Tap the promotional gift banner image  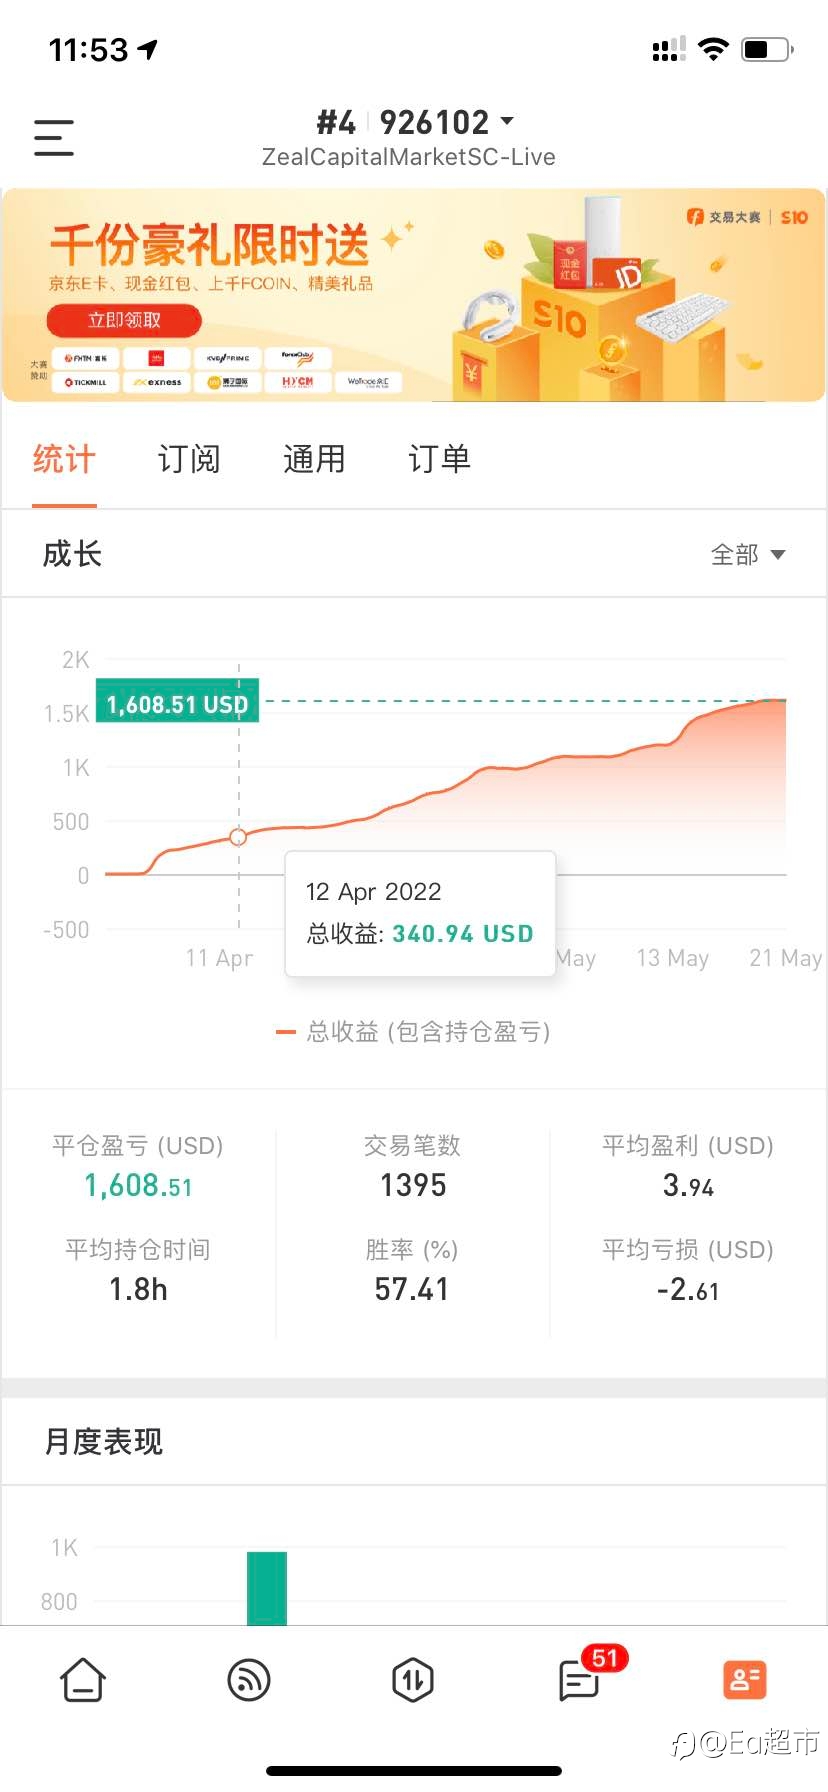pyautogui.click(x=414, y=295)
